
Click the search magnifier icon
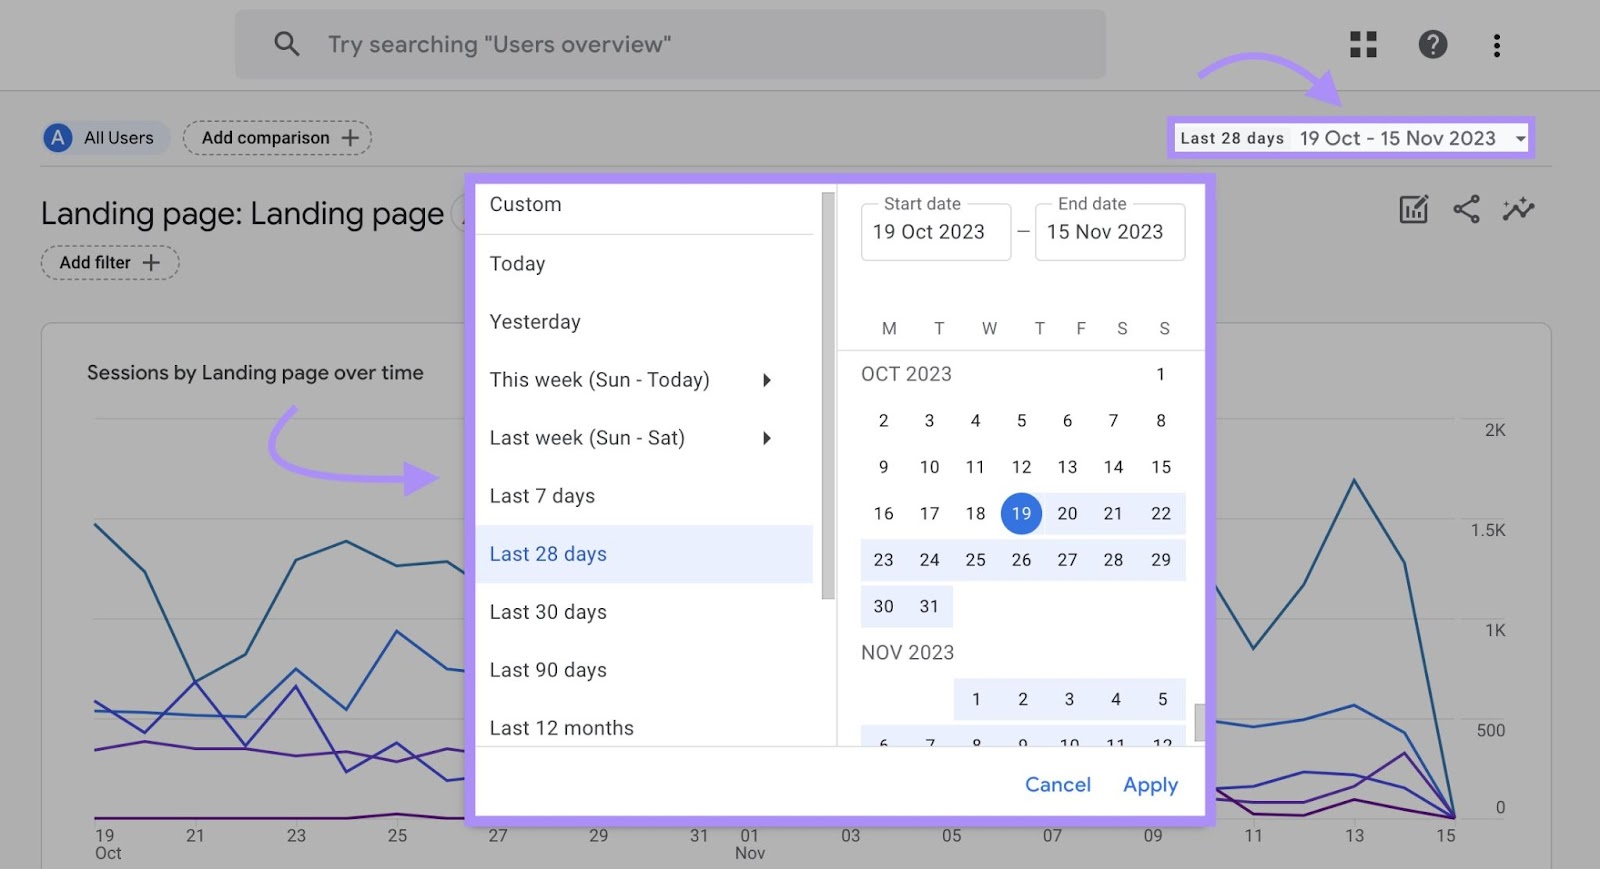[286, 44]
